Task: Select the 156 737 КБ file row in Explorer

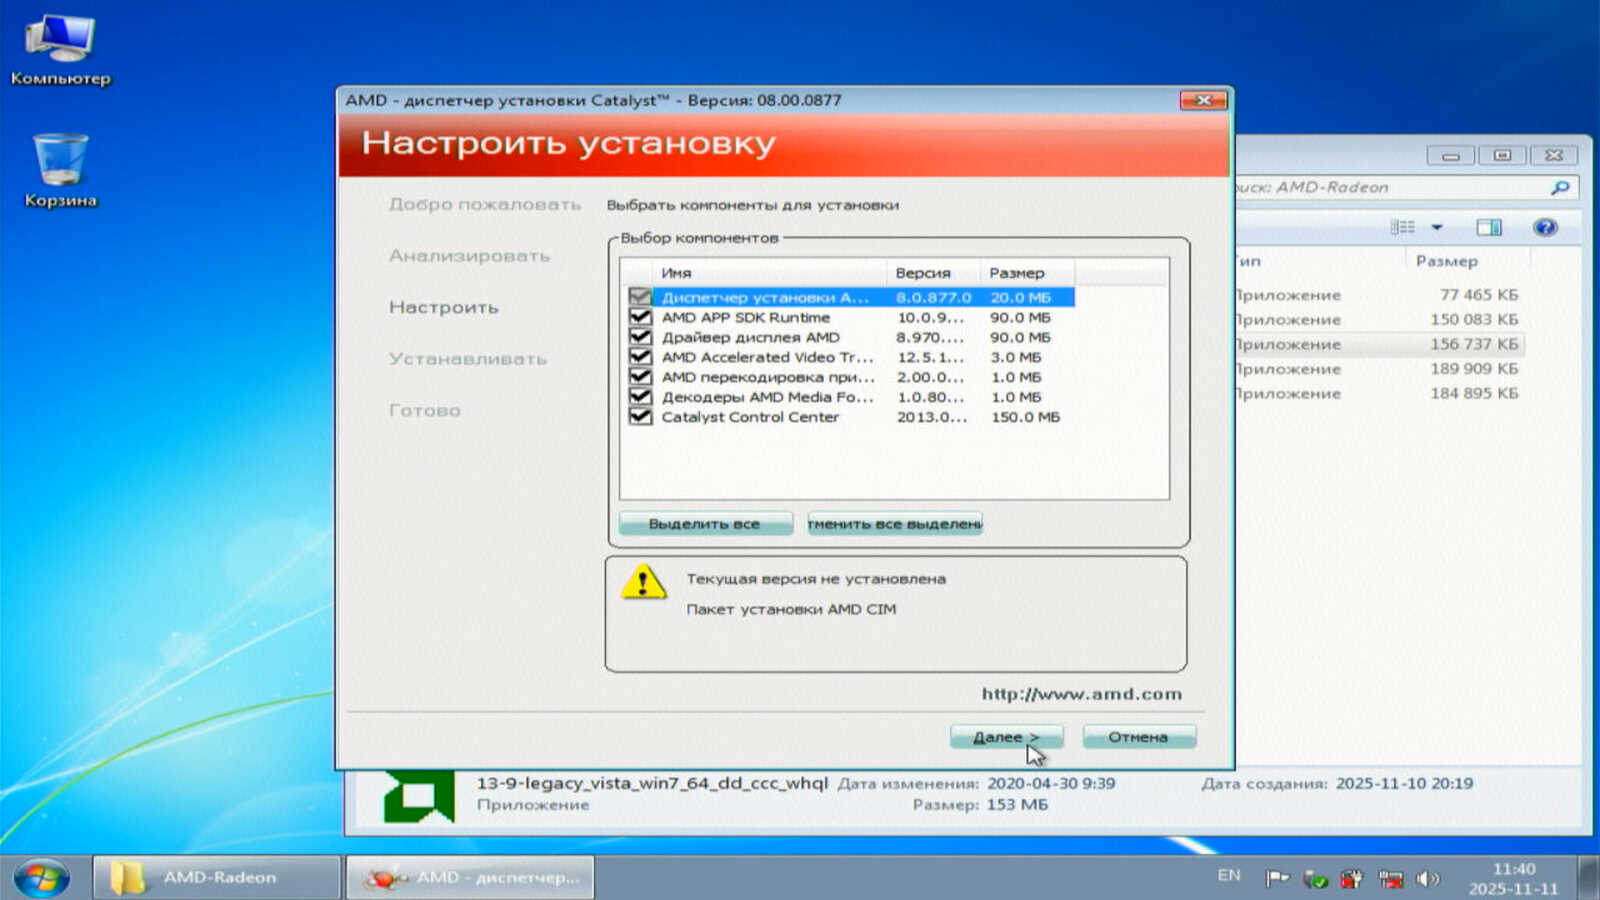Action: pos(1379,344)
